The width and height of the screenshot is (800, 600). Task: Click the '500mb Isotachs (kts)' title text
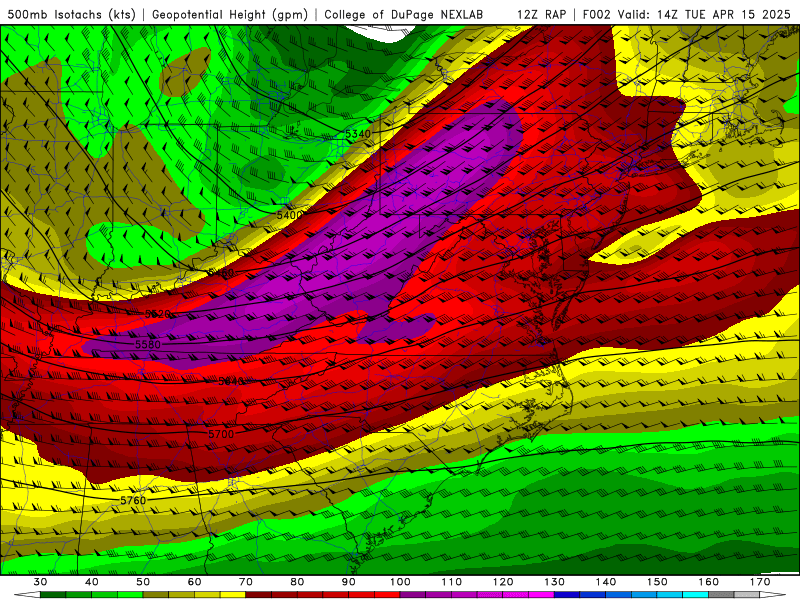point(71,15)
